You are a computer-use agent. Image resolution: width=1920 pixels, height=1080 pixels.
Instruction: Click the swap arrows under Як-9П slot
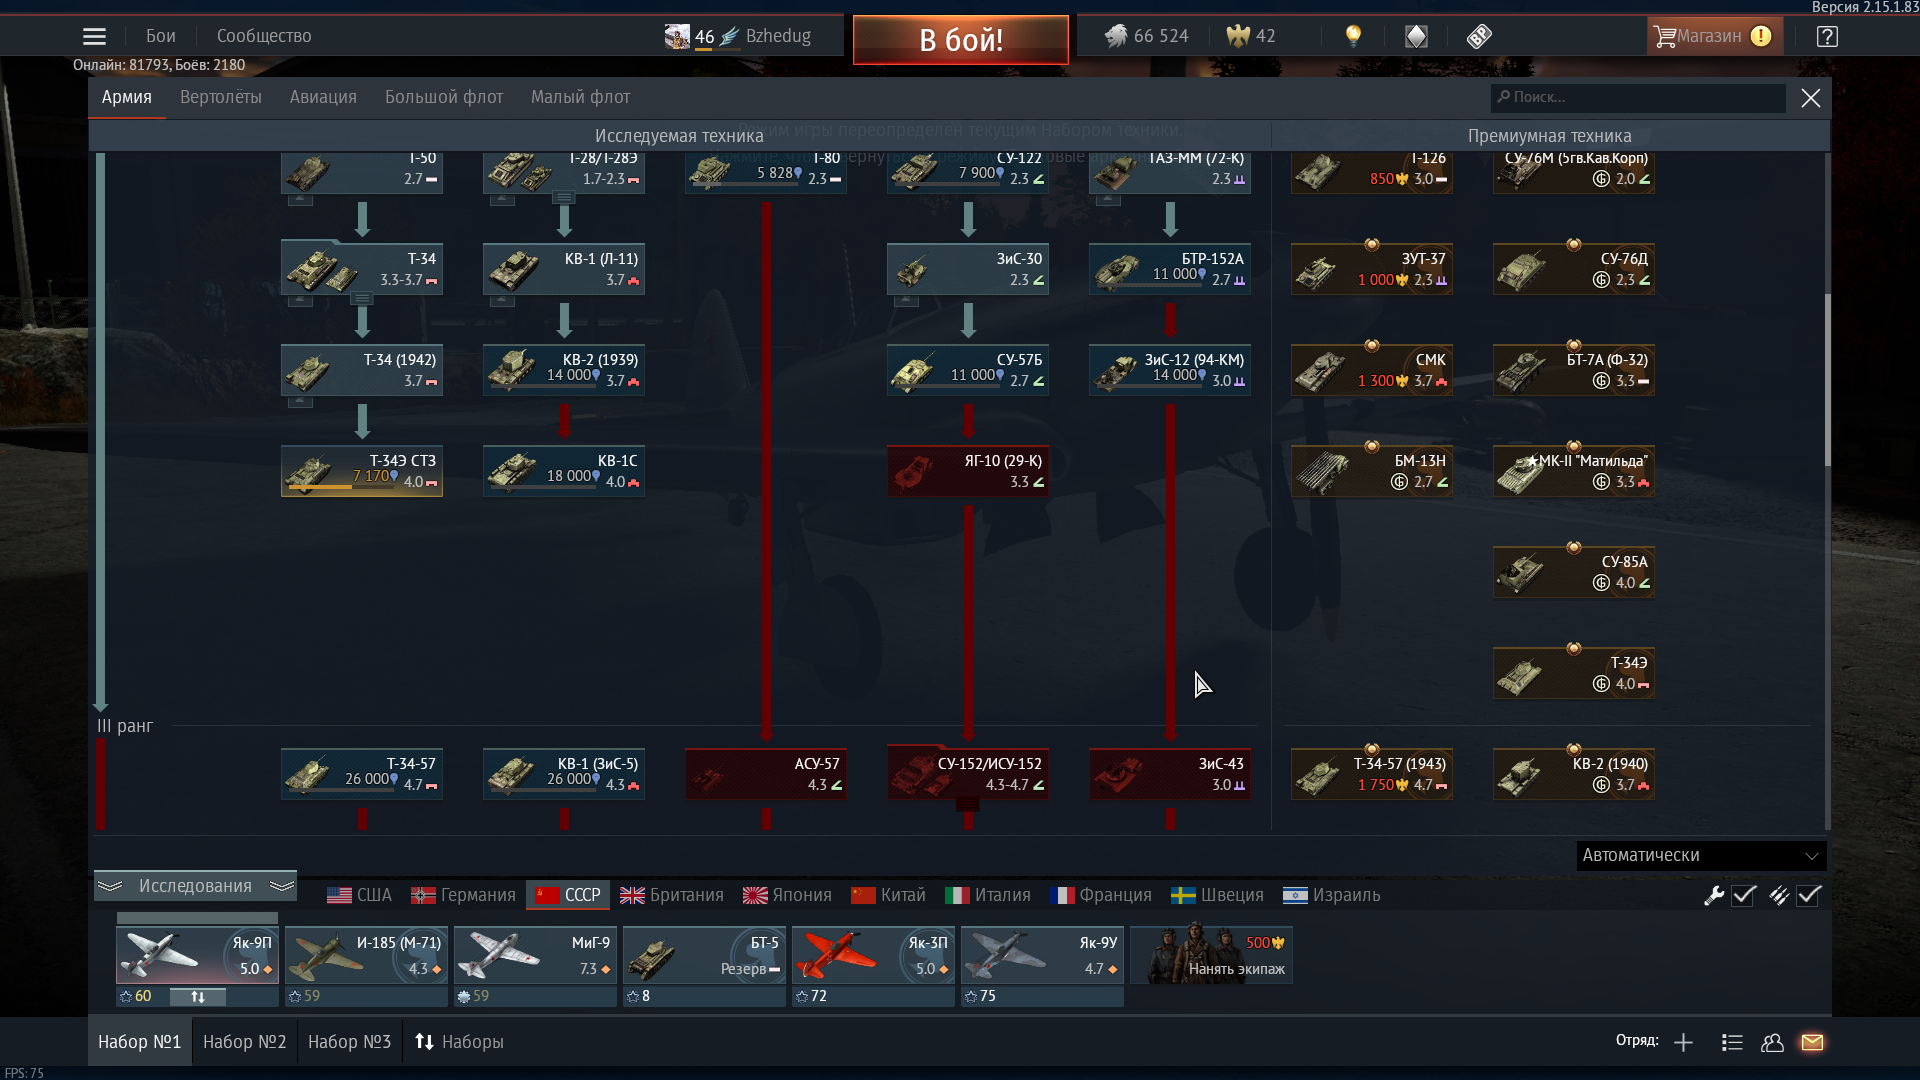(198, 997)
